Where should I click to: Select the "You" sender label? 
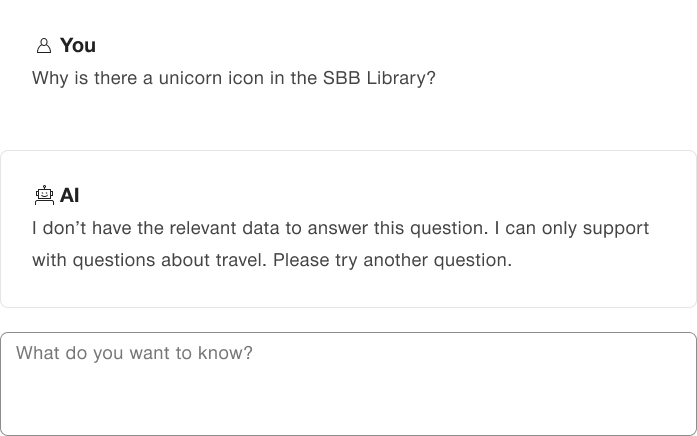click(x=78, y=45)
